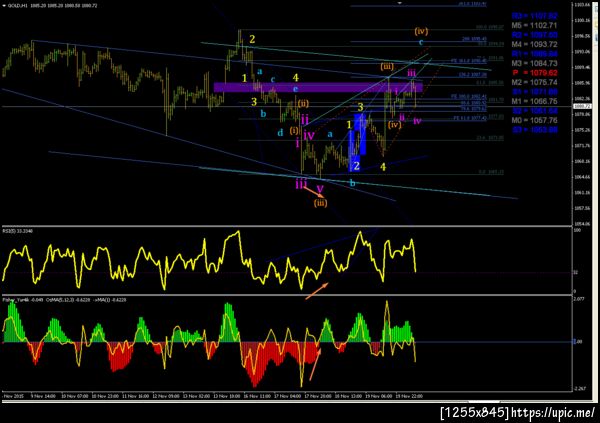Click the '9 Nov 14:00' time axis label
Screen dimensions: 600x423
[x=43, y=396]
